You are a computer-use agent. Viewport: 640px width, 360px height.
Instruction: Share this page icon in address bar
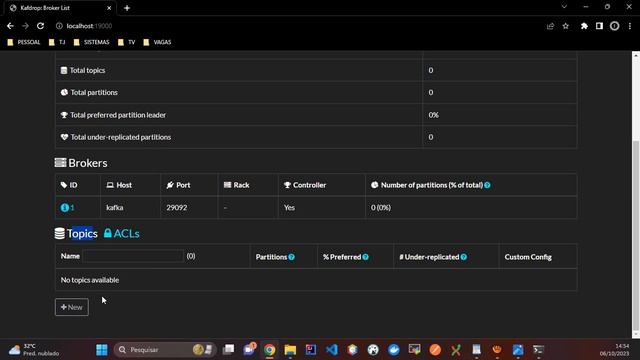tap(550, 26)
